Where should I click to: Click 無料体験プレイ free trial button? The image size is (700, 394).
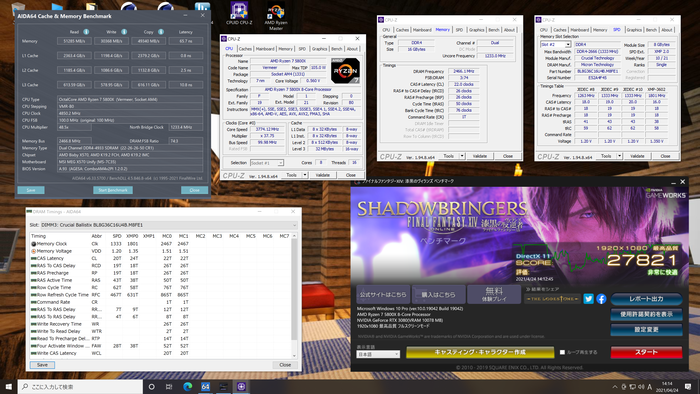[x=494, y=294]
